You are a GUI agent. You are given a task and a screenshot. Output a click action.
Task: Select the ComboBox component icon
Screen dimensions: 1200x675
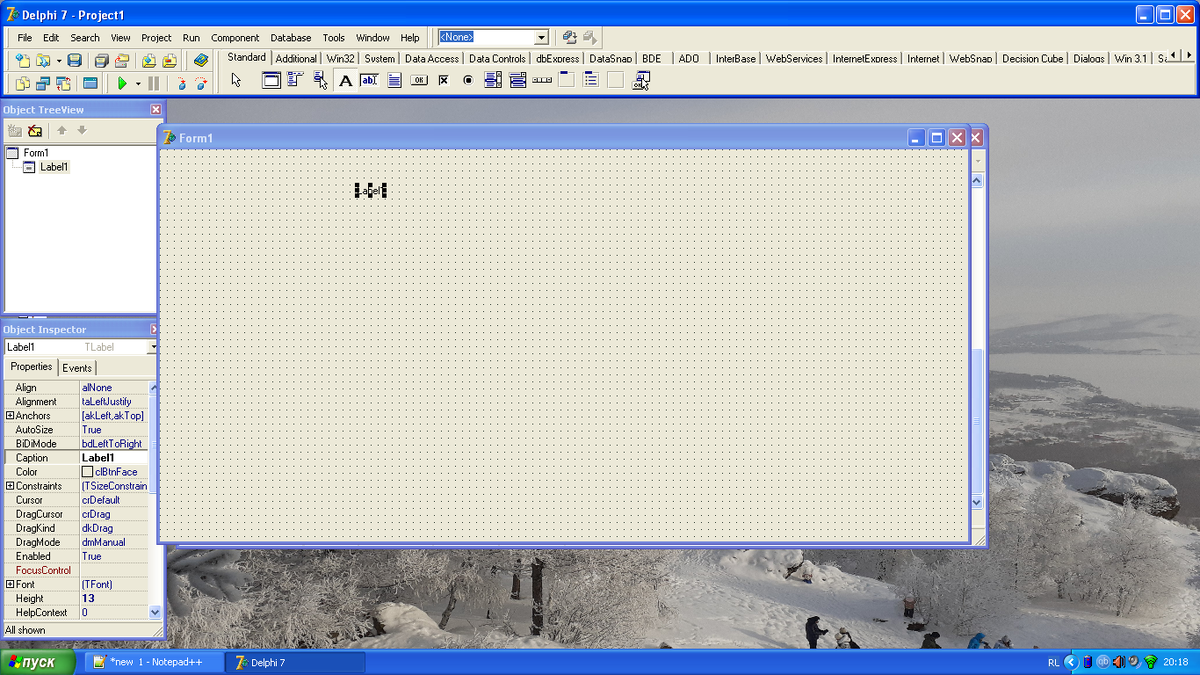(517, 80)
